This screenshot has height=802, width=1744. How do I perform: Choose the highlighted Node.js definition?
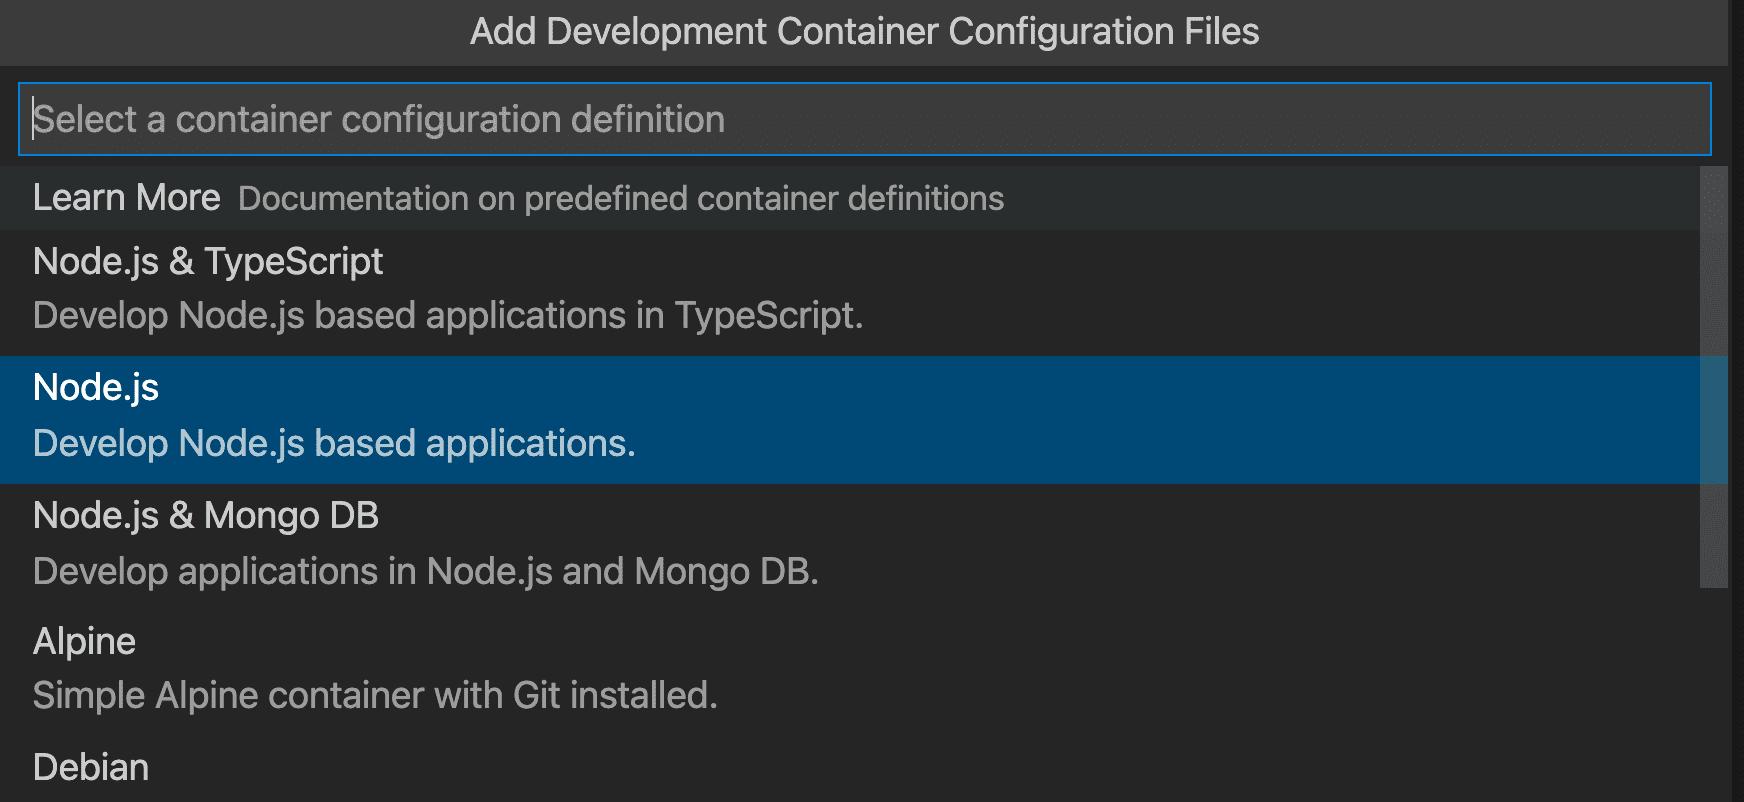850,420
